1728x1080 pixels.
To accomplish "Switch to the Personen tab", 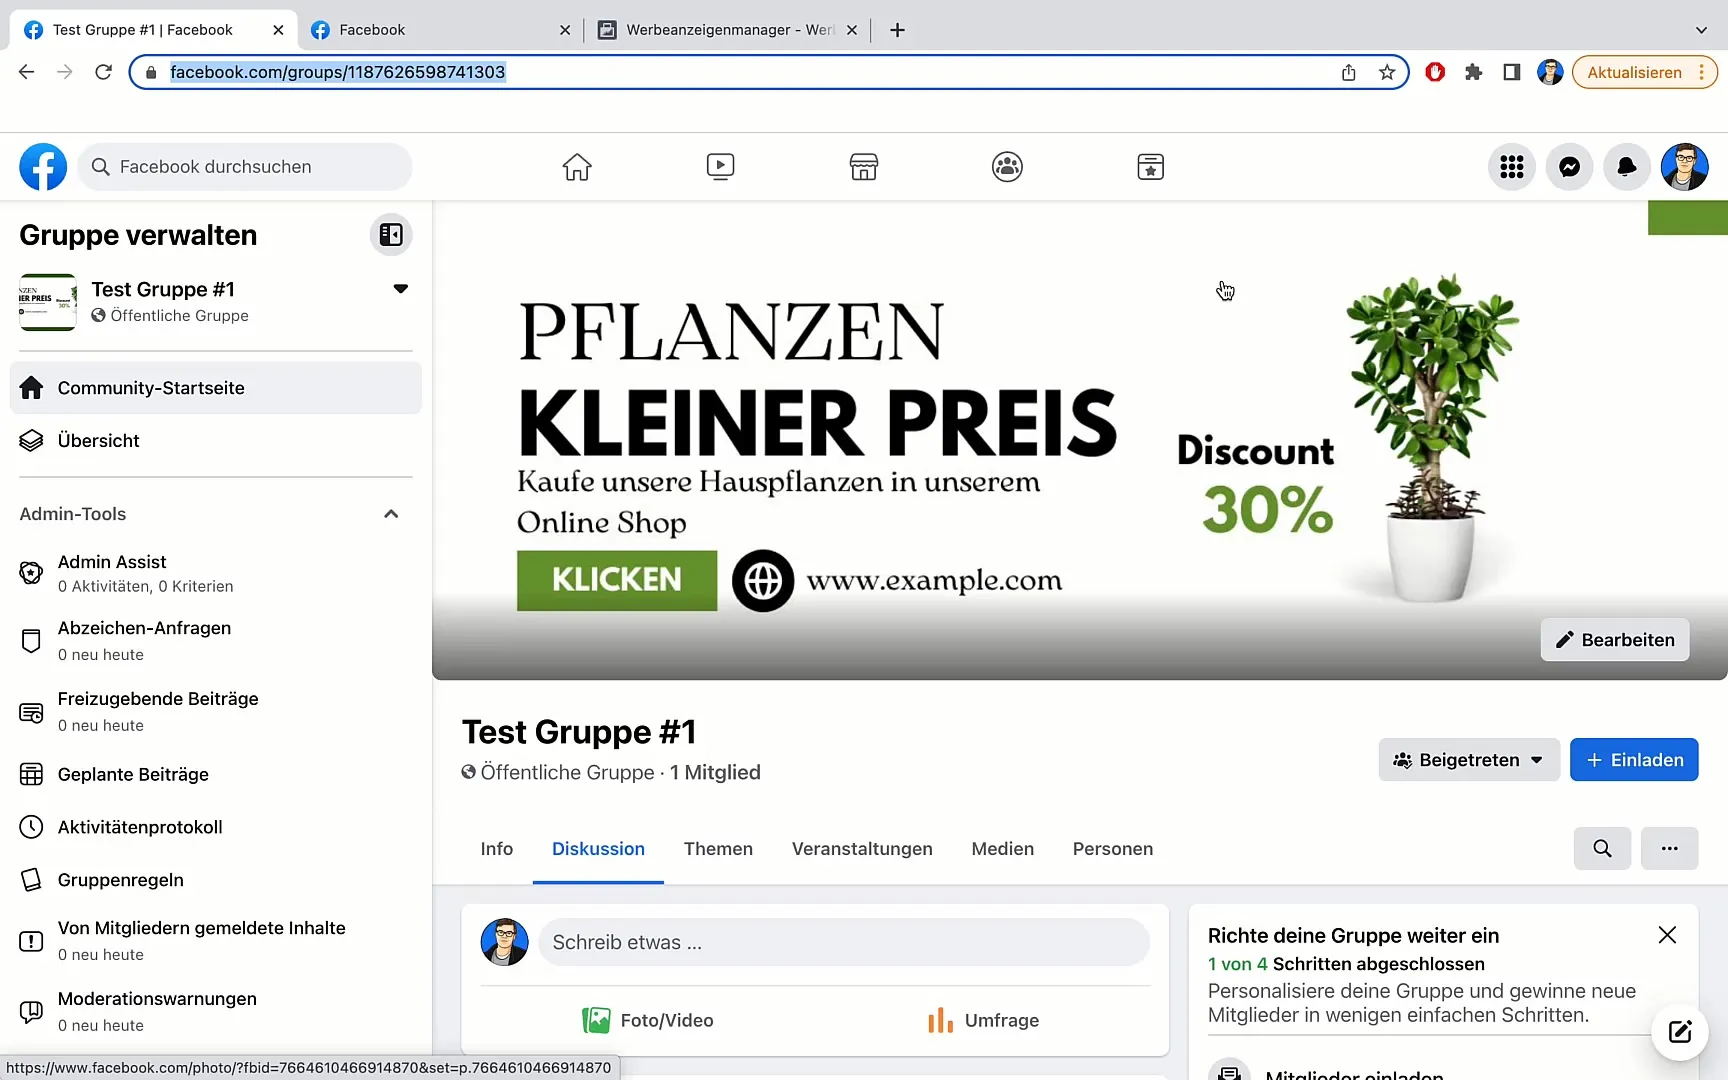I will click(x=1113, y=849).
